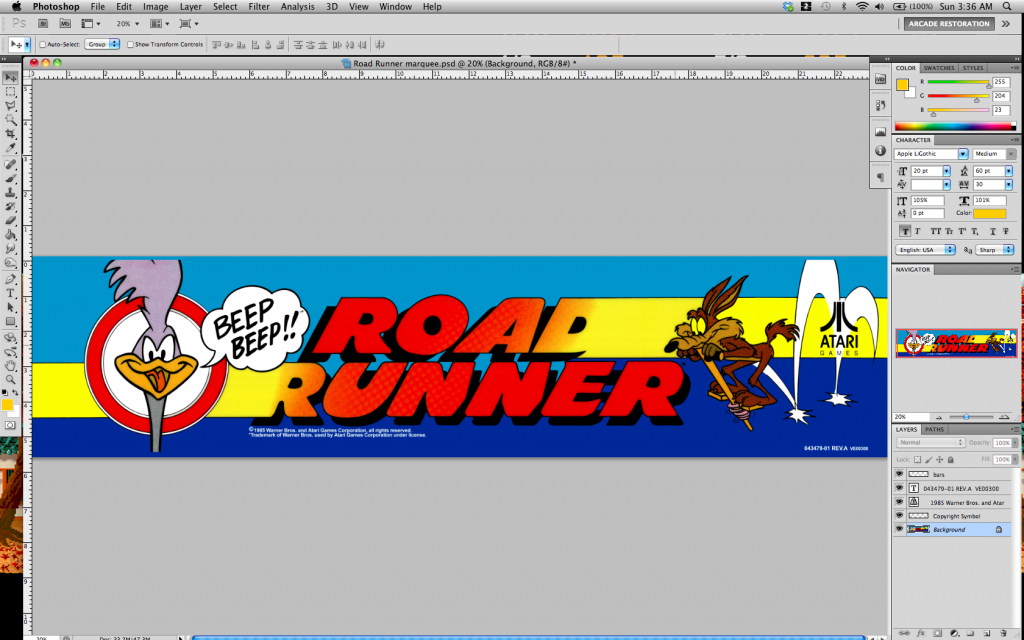Click the Delete layer trash icon

coord(1003,632)
